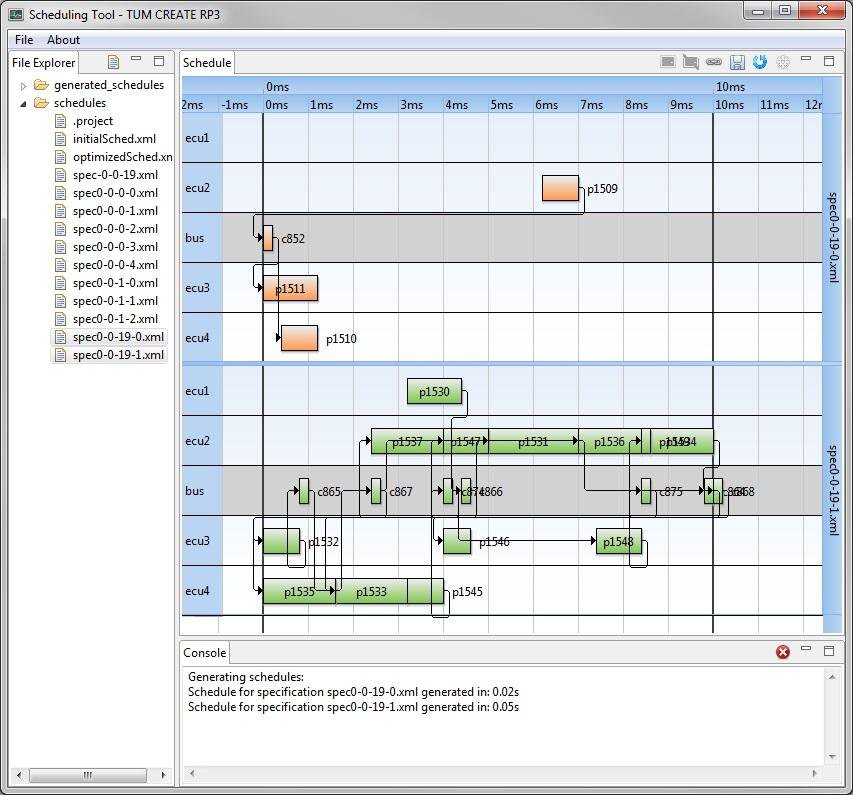Select the green p1530 task block on ecu1
853x795 pixels.
tap(434, 392)
